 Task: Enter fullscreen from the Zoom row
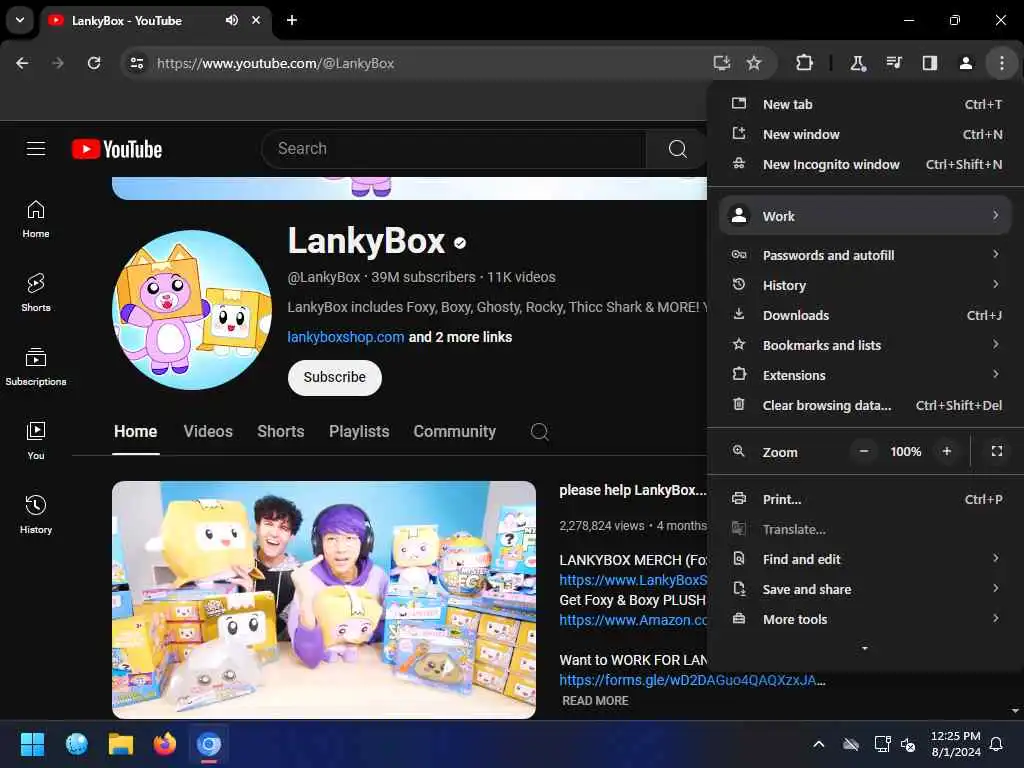pyautogui.click(x=997, y=451)
